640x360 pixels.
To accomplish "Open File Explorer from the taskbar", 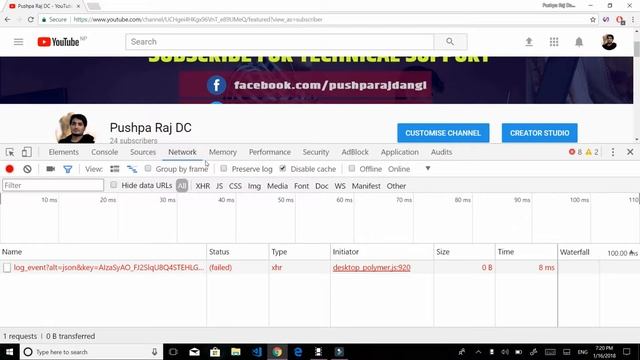I will click(x=236, y=352).
